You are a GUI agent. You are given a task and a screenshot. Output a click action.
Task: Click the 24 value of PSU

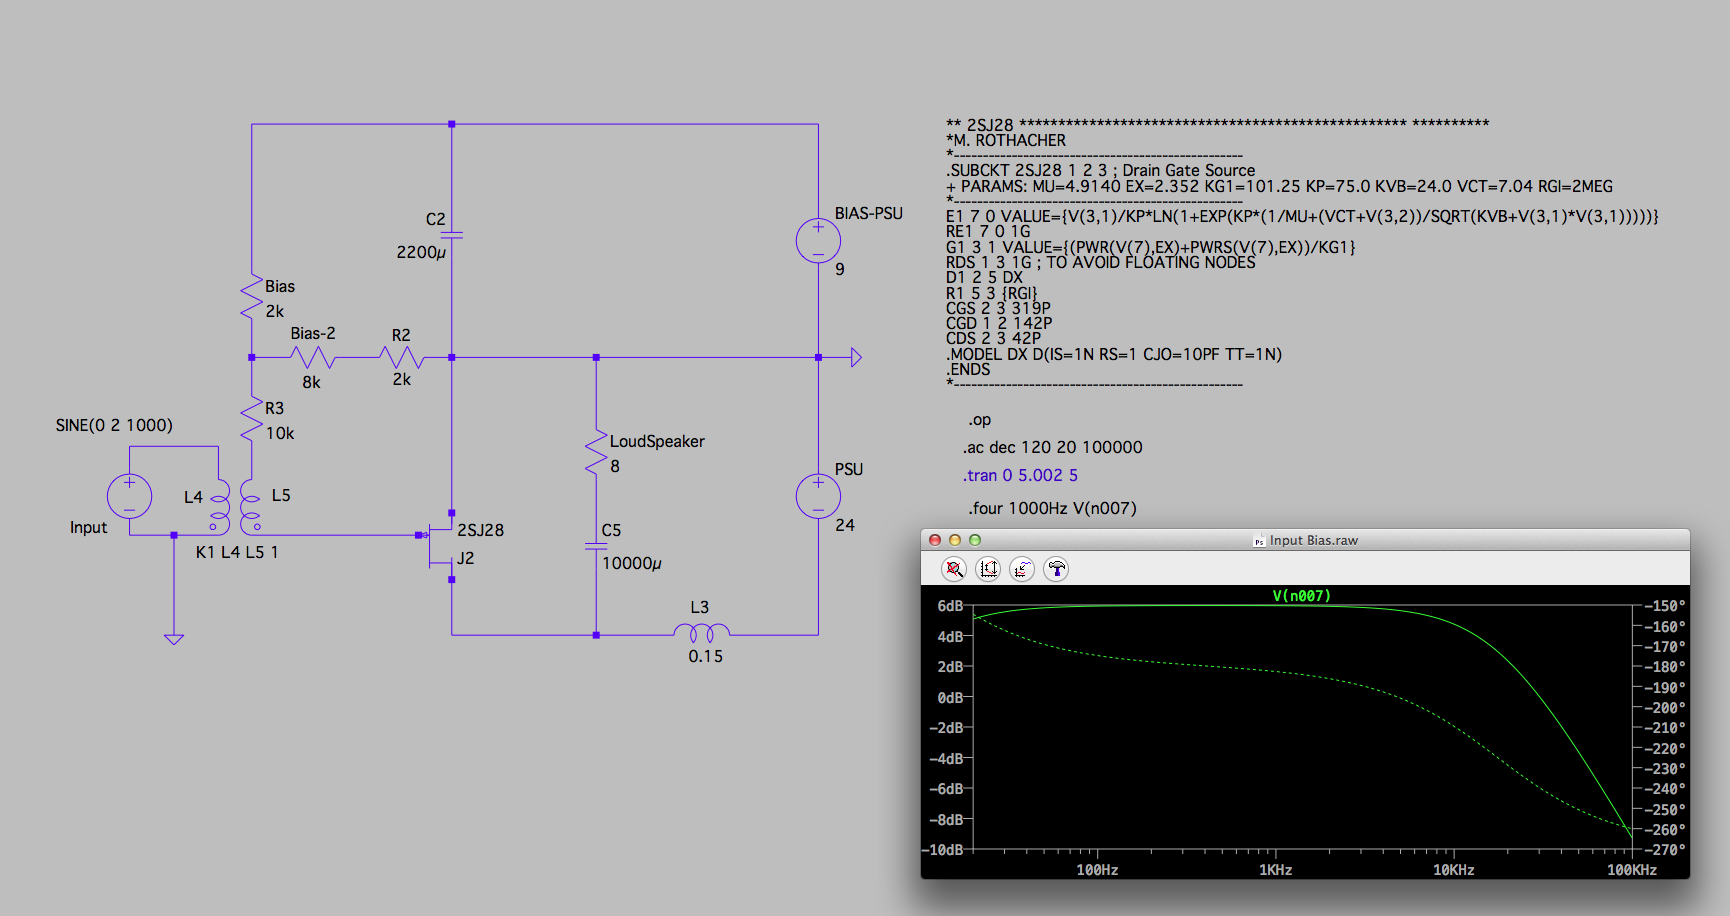click(845, 526)
